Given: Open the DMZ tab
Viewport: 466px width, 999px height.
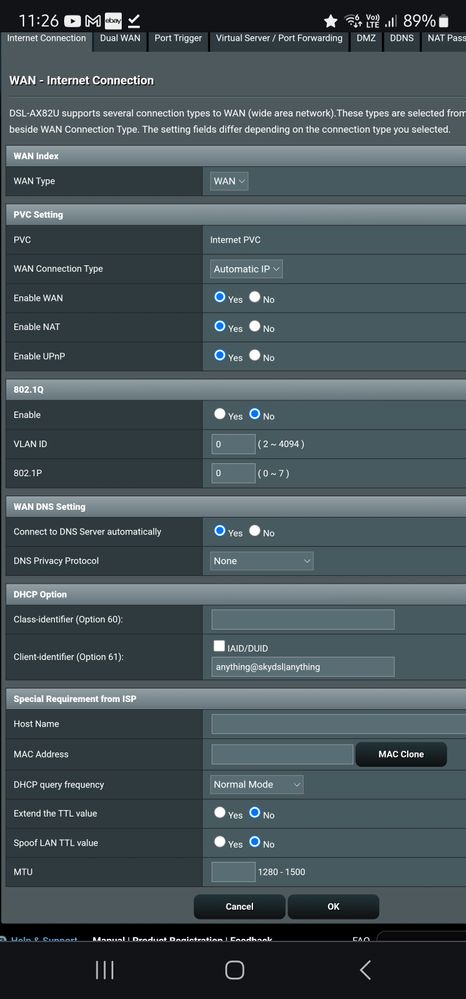Looking at the screenshot, I should pos(366,39).
